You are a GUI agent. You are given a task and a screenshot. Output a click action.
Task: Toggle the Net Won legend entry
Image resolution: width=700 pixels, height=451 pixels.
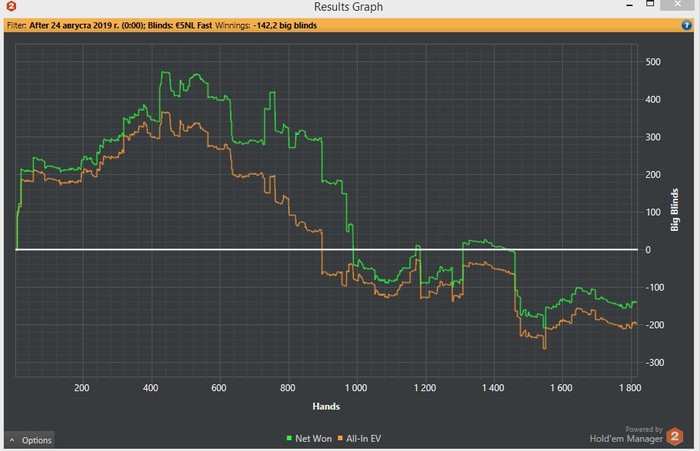(309, 438)
